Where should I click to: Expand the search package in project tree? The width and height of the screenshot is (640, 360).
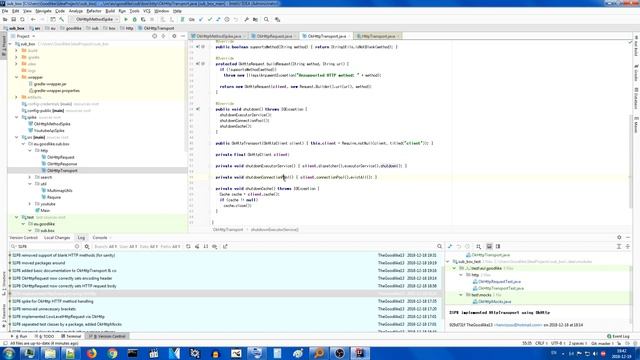[30, 177]
